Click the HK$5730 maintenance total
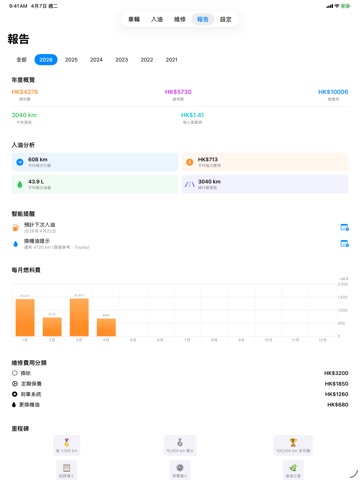The height and width of the screenshot is (480, 360). [178, 92]
